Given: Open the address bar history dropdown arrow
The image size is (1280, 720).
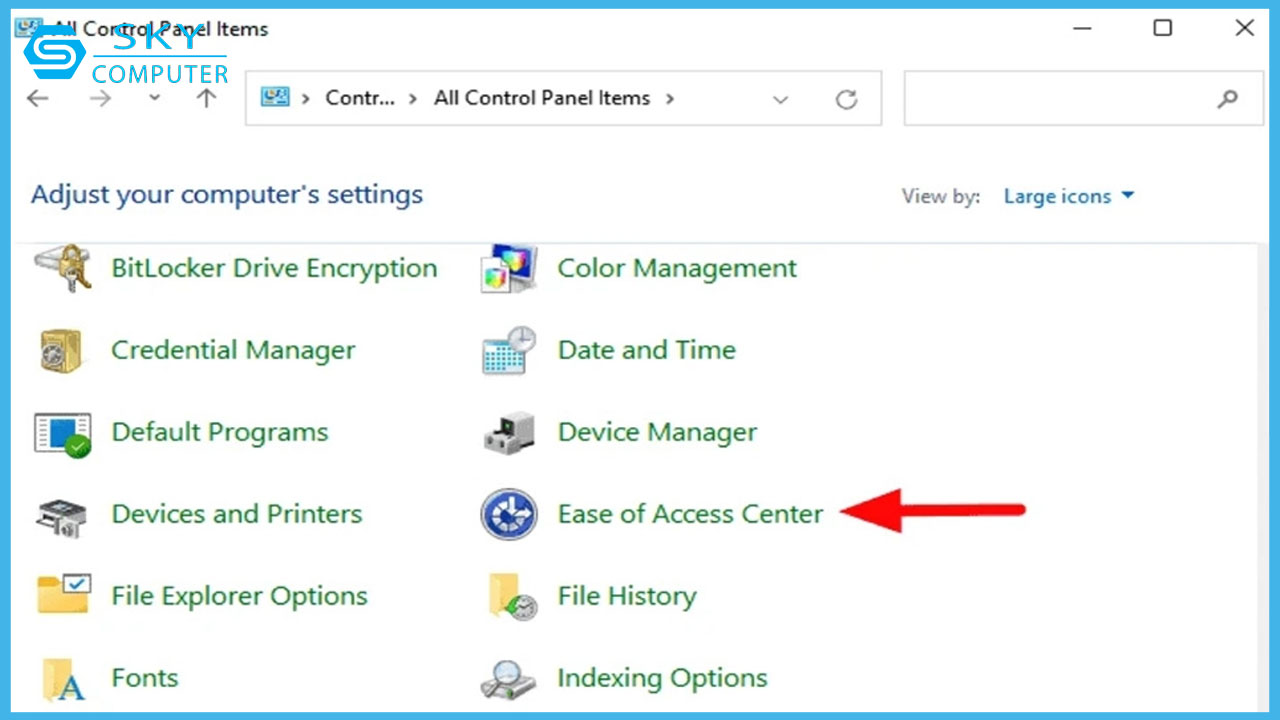Looking at the screenshot, I should [x=781, y=99].
